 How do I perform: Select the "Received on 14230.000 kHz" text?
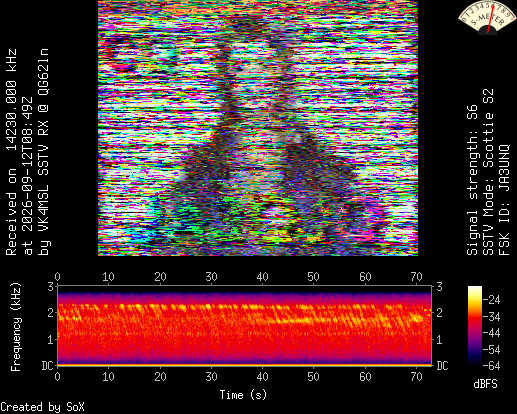pyautogui.click(x=11, y=152)
